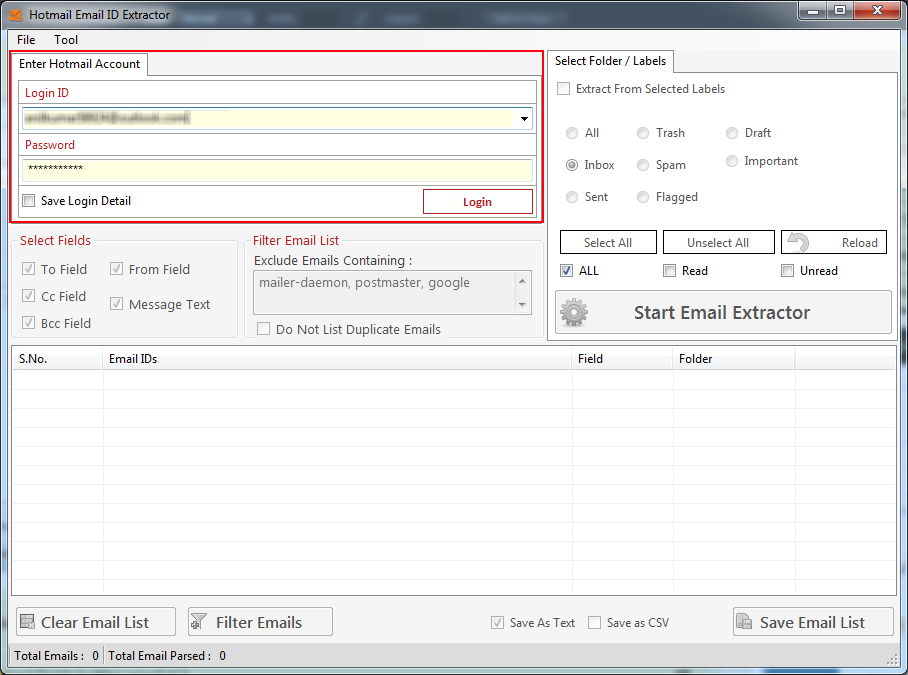Toggle the Bcc Field checkbox
Screen dimensions: 908x675
tap(28, 322)
